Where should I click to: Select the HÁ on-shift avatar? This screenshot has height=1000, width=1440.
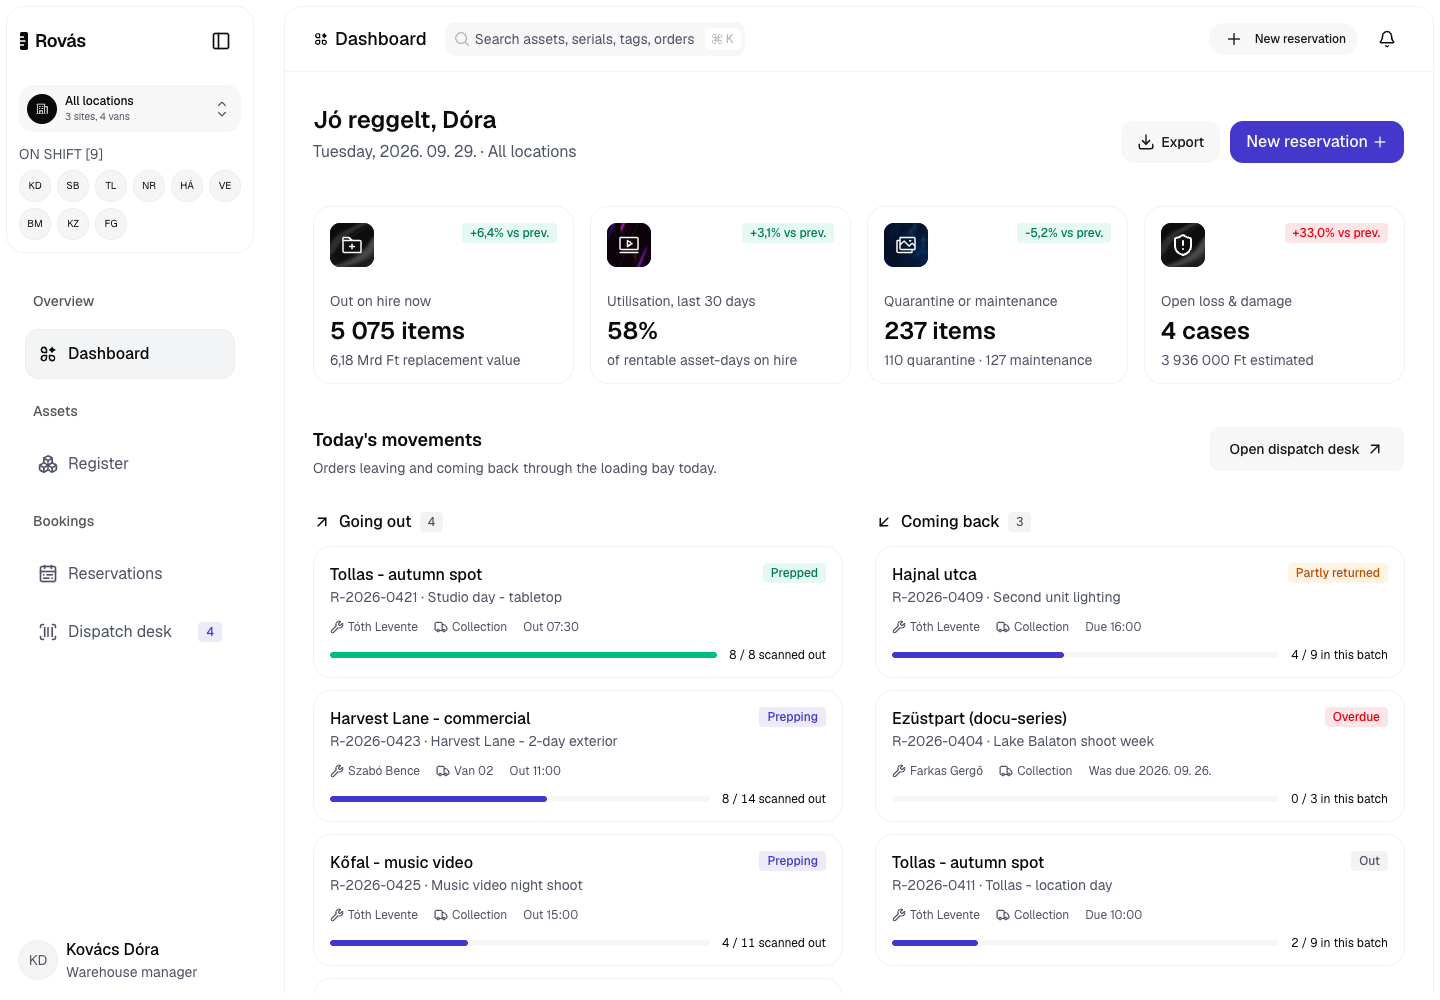(187, 186)
